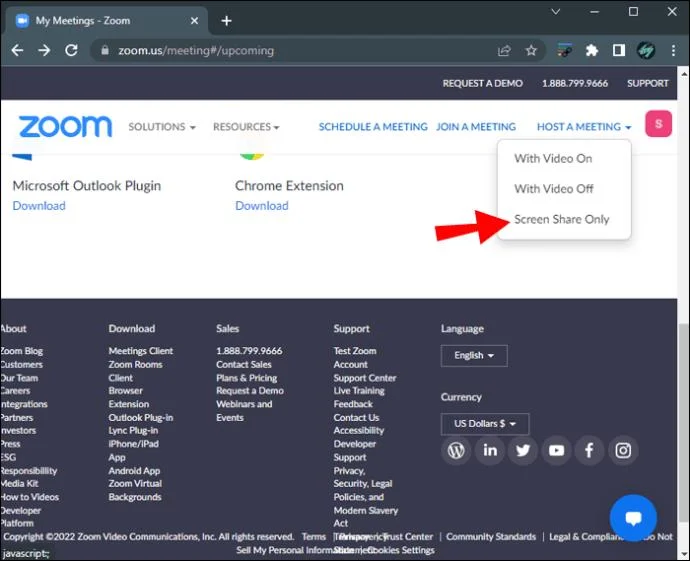Open Outlook Plug-in footer link
The width and height of the screenshot is (690, 561).
141,418
